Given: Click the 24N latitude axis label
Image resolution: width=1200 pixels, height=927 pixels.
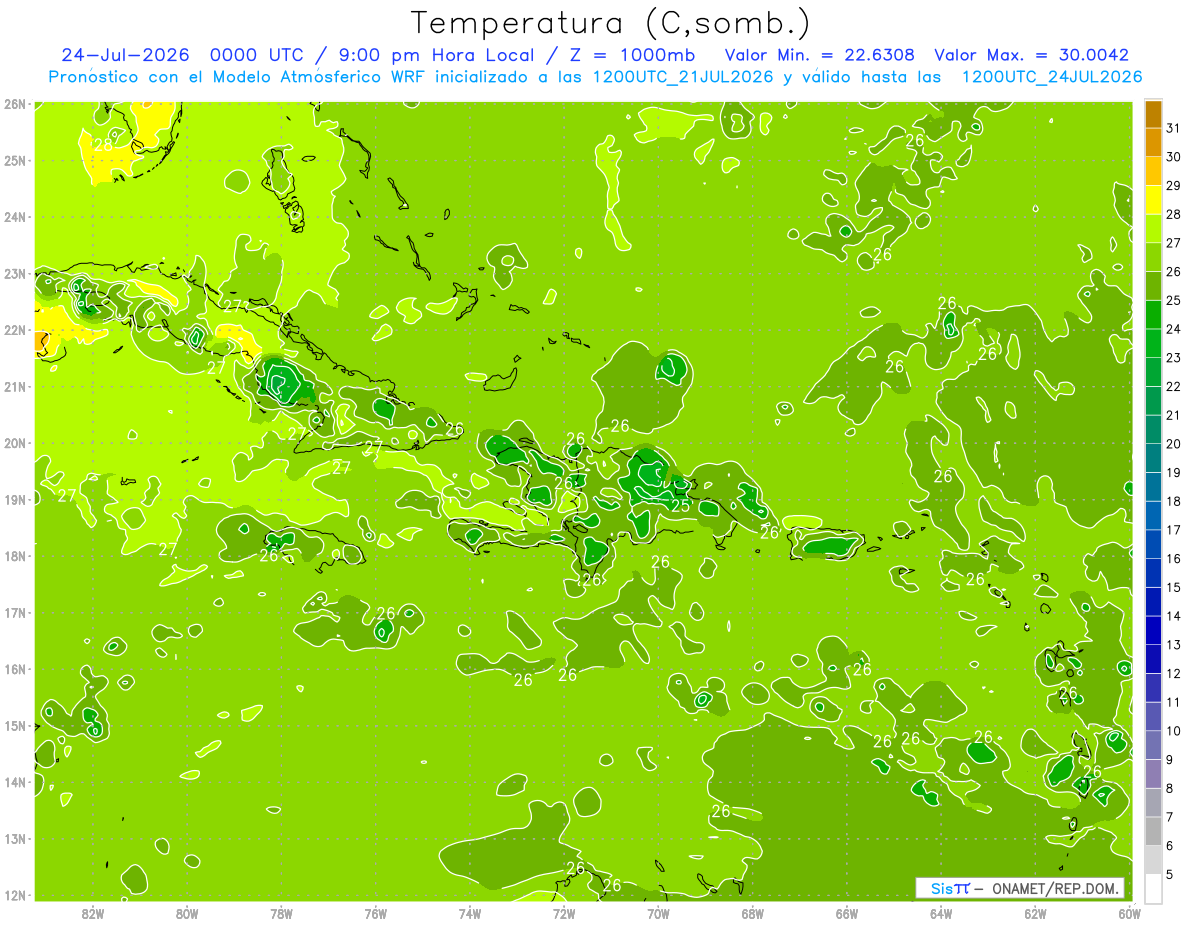Looking at the screenshot, I should pyautogui.click(x=15, y=216).
